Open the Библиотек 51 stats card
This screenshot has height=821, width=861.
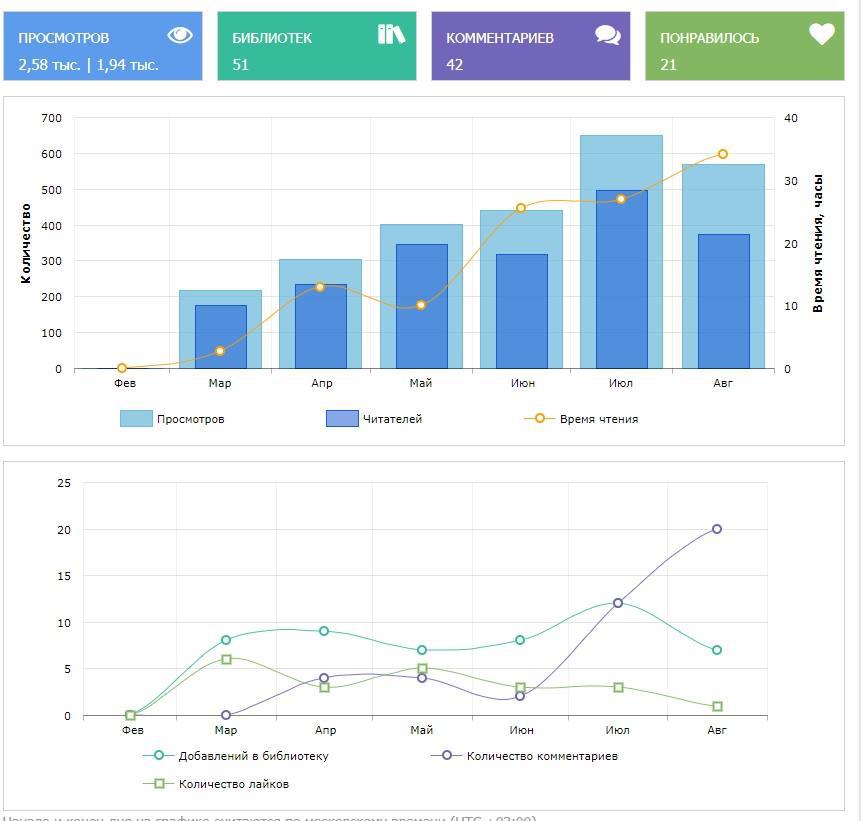tap(315, 47)
